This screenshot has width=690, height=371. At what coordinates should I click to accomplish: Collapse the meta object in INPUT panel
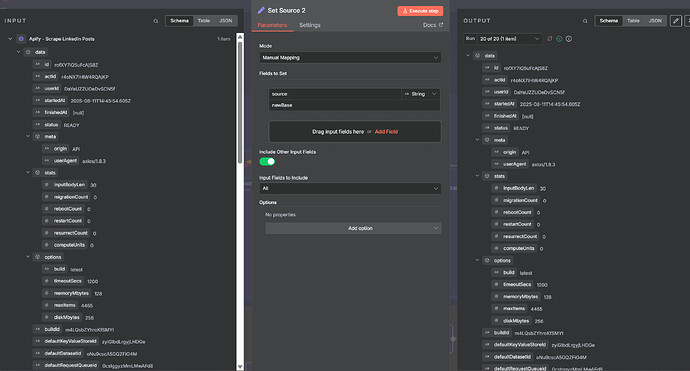click(28, 136)
